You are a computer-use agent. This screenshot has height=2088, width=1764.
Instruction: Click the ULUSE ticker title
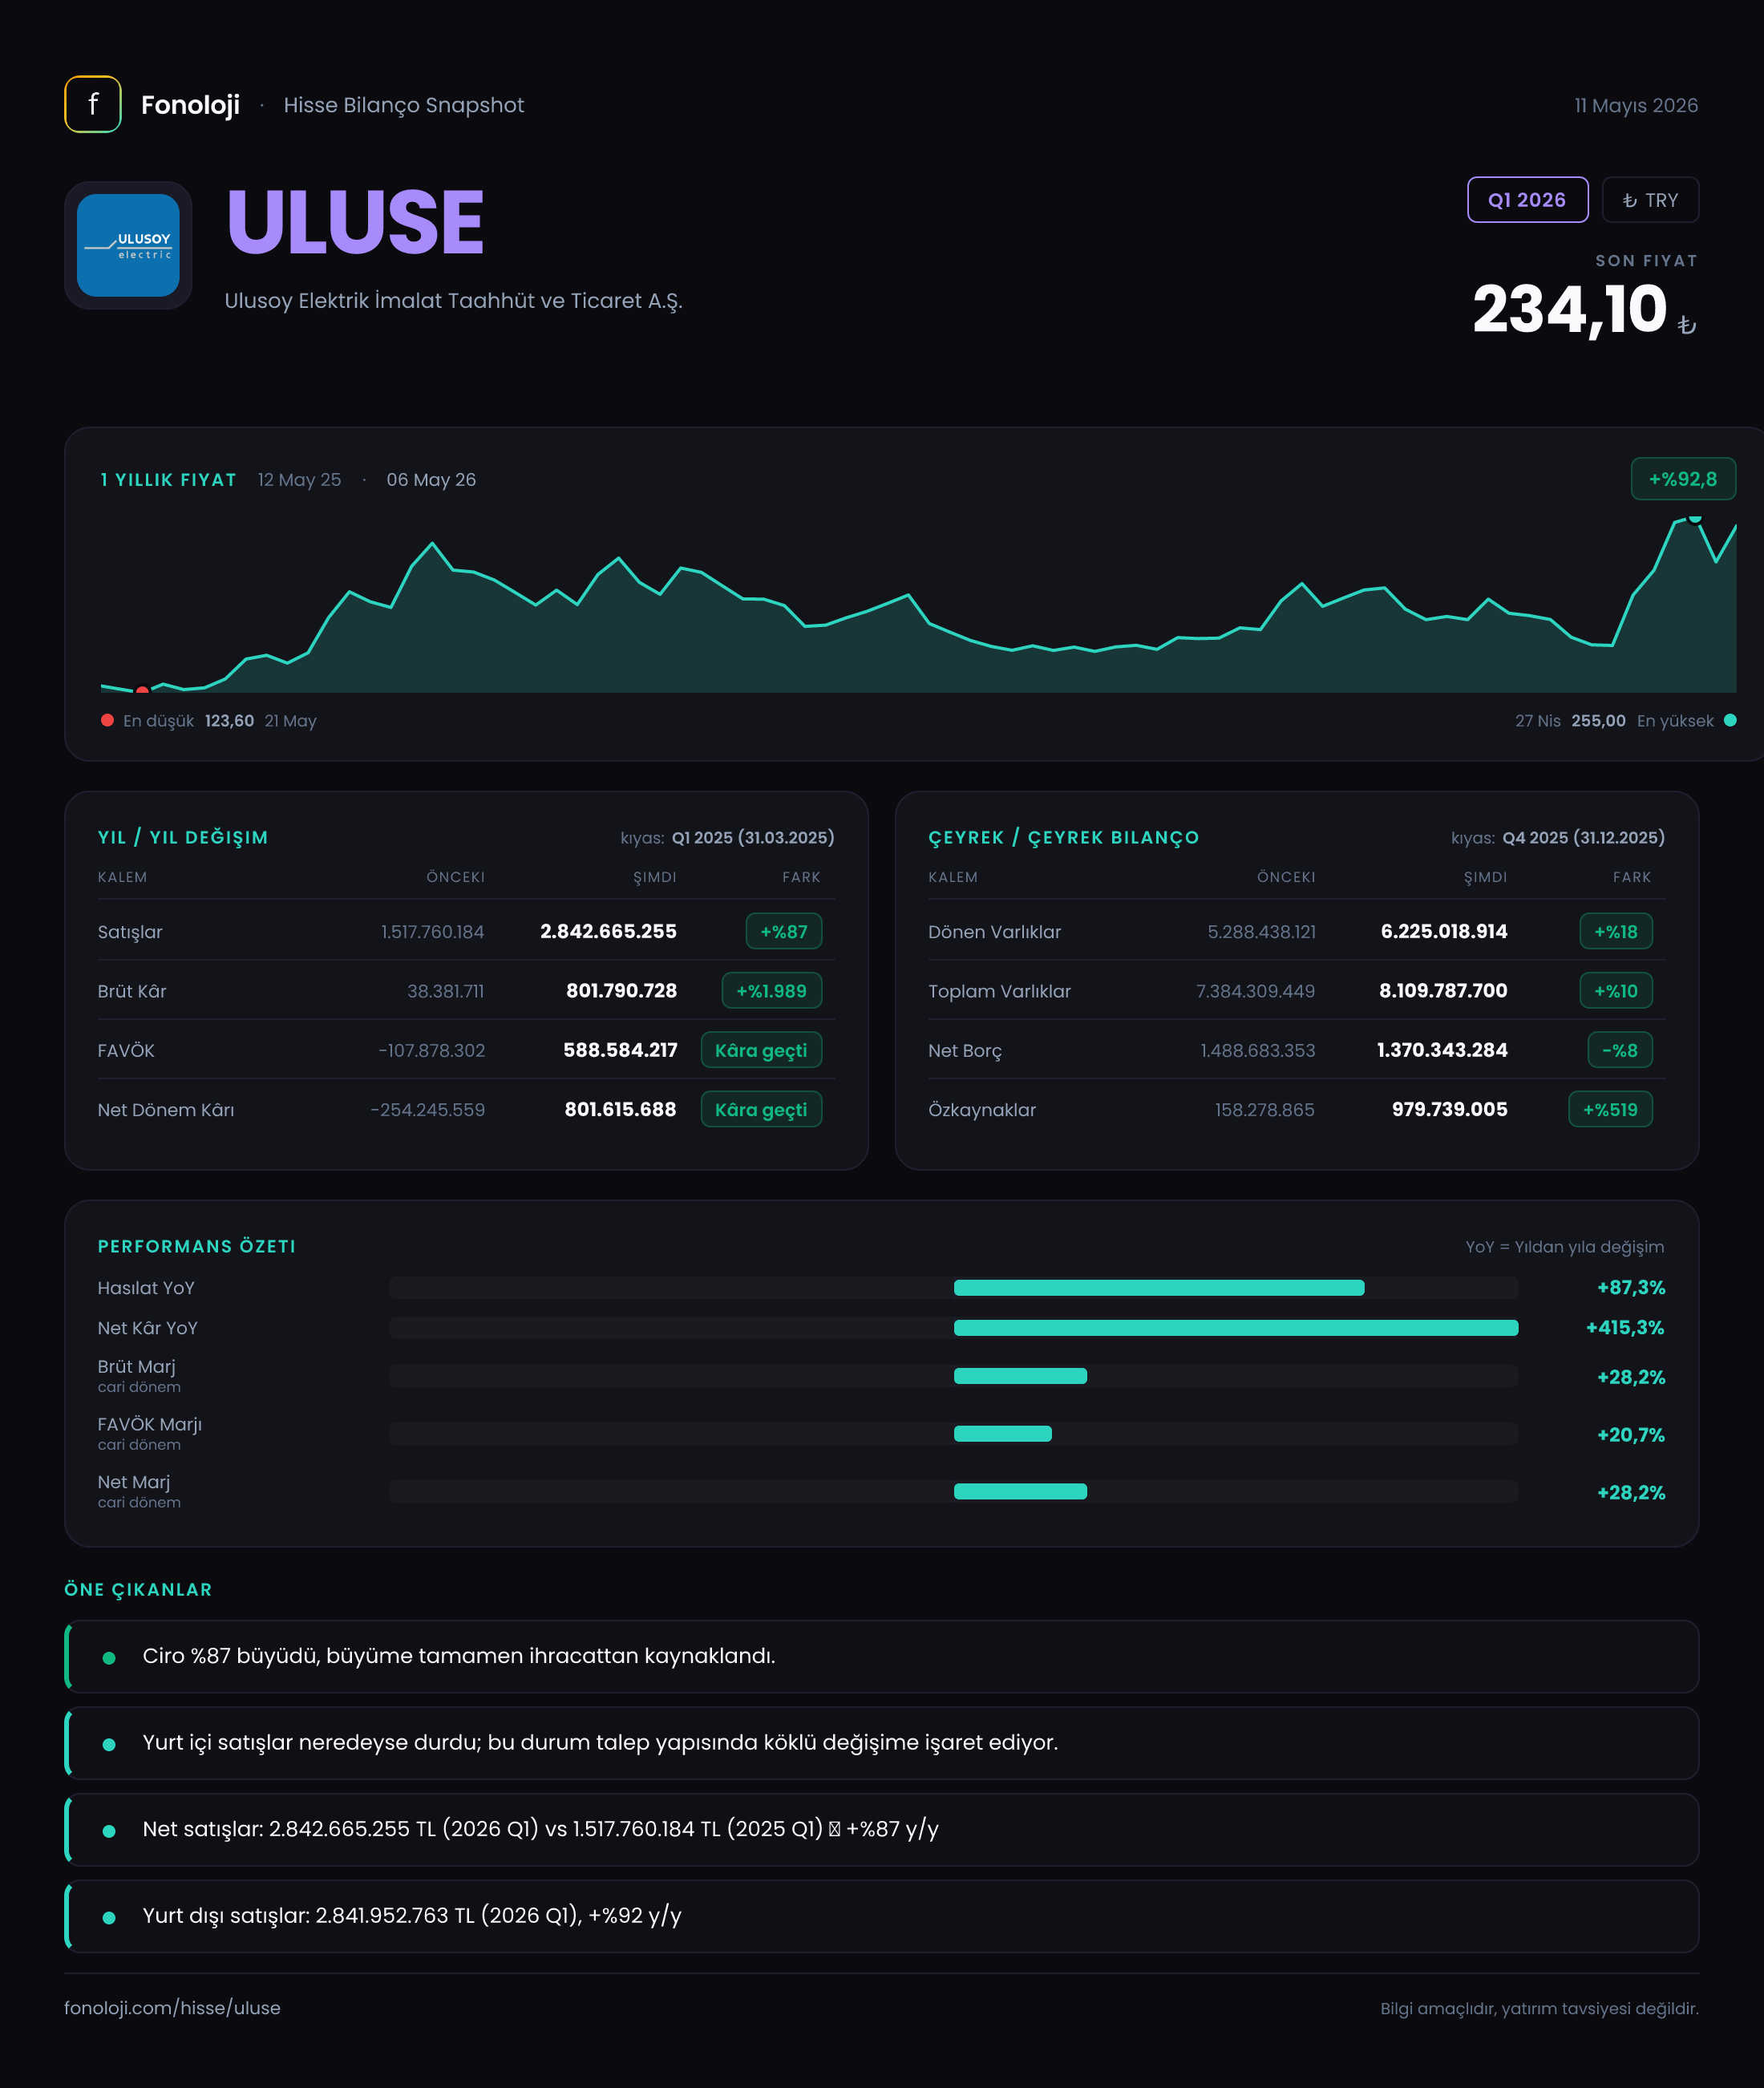tap(355, 221)
